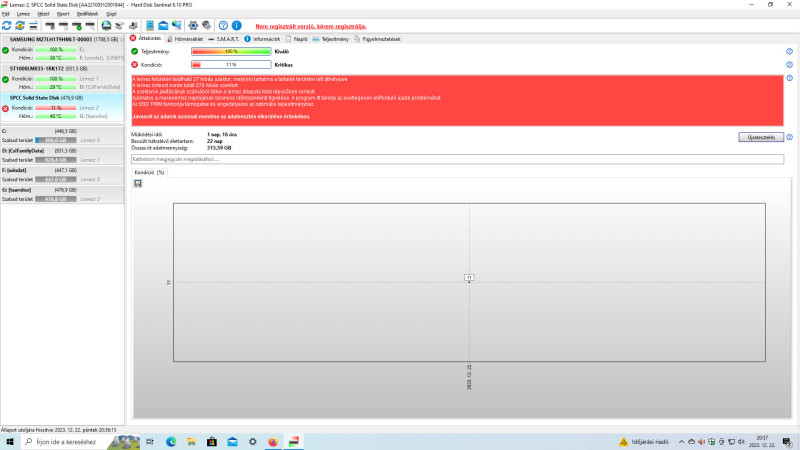Select the Kondíció (%) graph tab

click(149, 172)
